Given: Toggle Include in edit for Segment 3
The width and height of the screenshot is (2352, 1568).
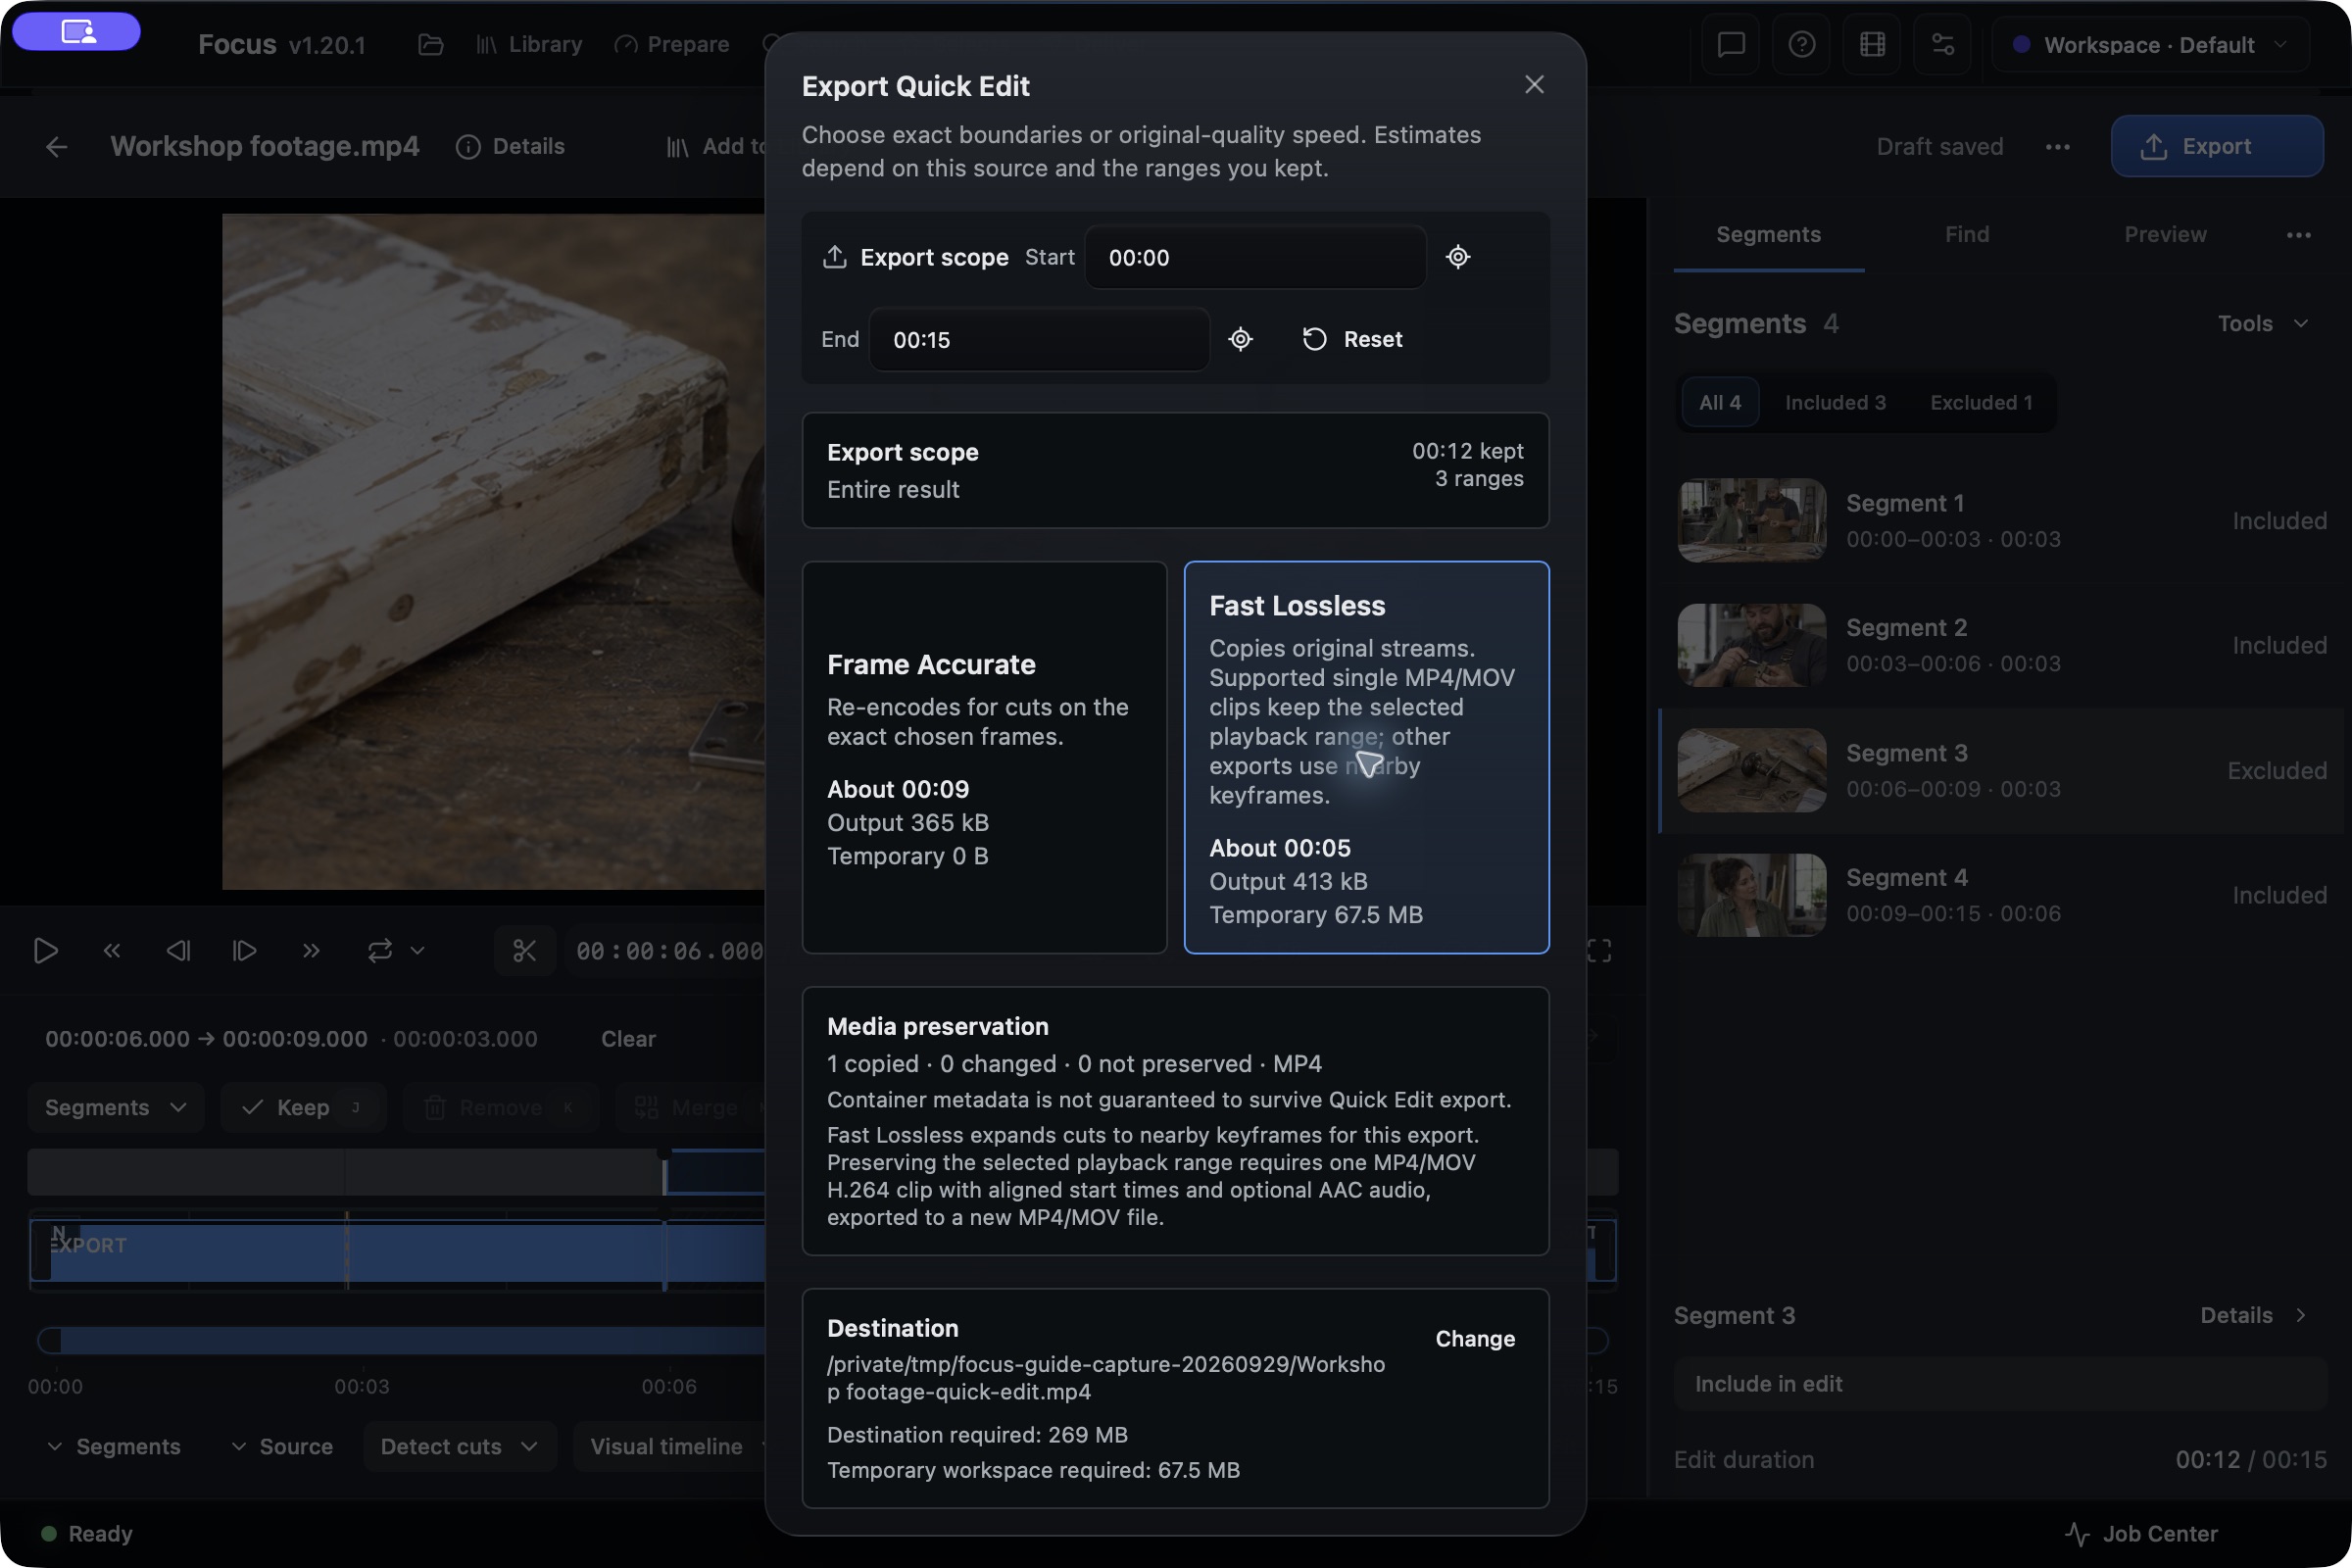Looking at the screenshot, I should click(2000, 1383).
